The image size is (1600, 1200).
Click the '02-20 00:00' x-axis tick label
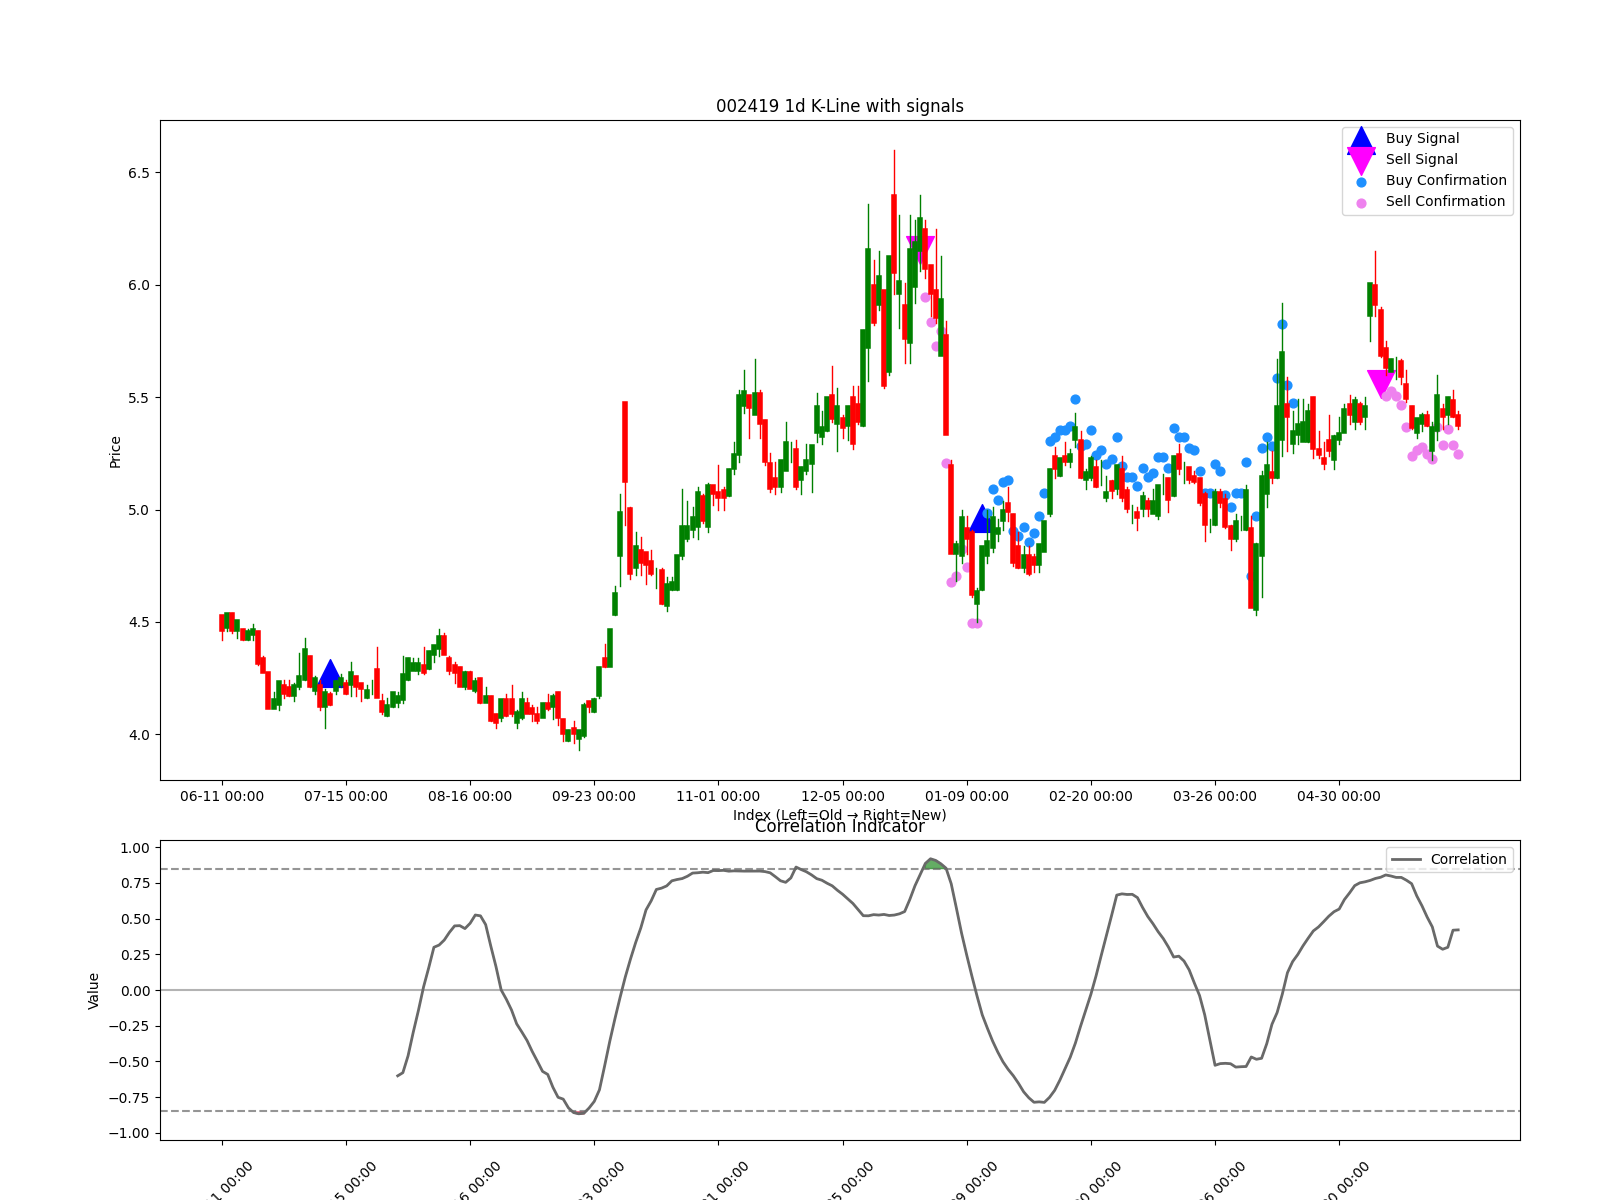tap(1091, 796)
